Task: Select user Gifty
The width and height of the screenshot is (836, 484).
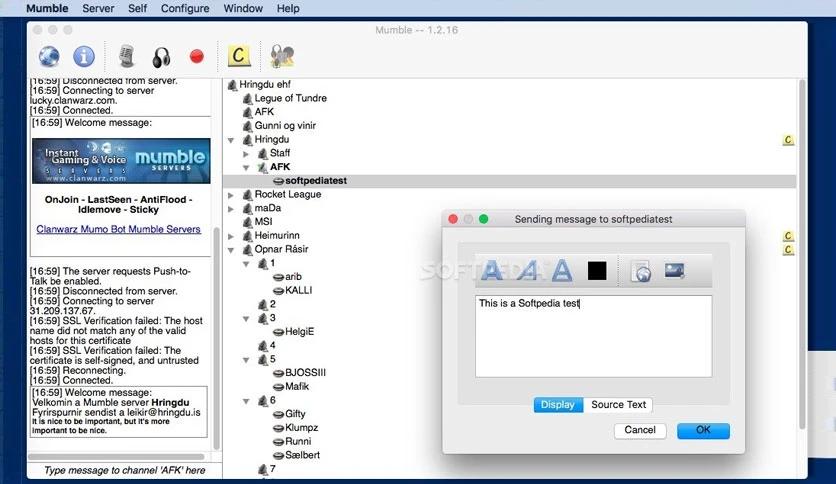Action: point(295,414)
